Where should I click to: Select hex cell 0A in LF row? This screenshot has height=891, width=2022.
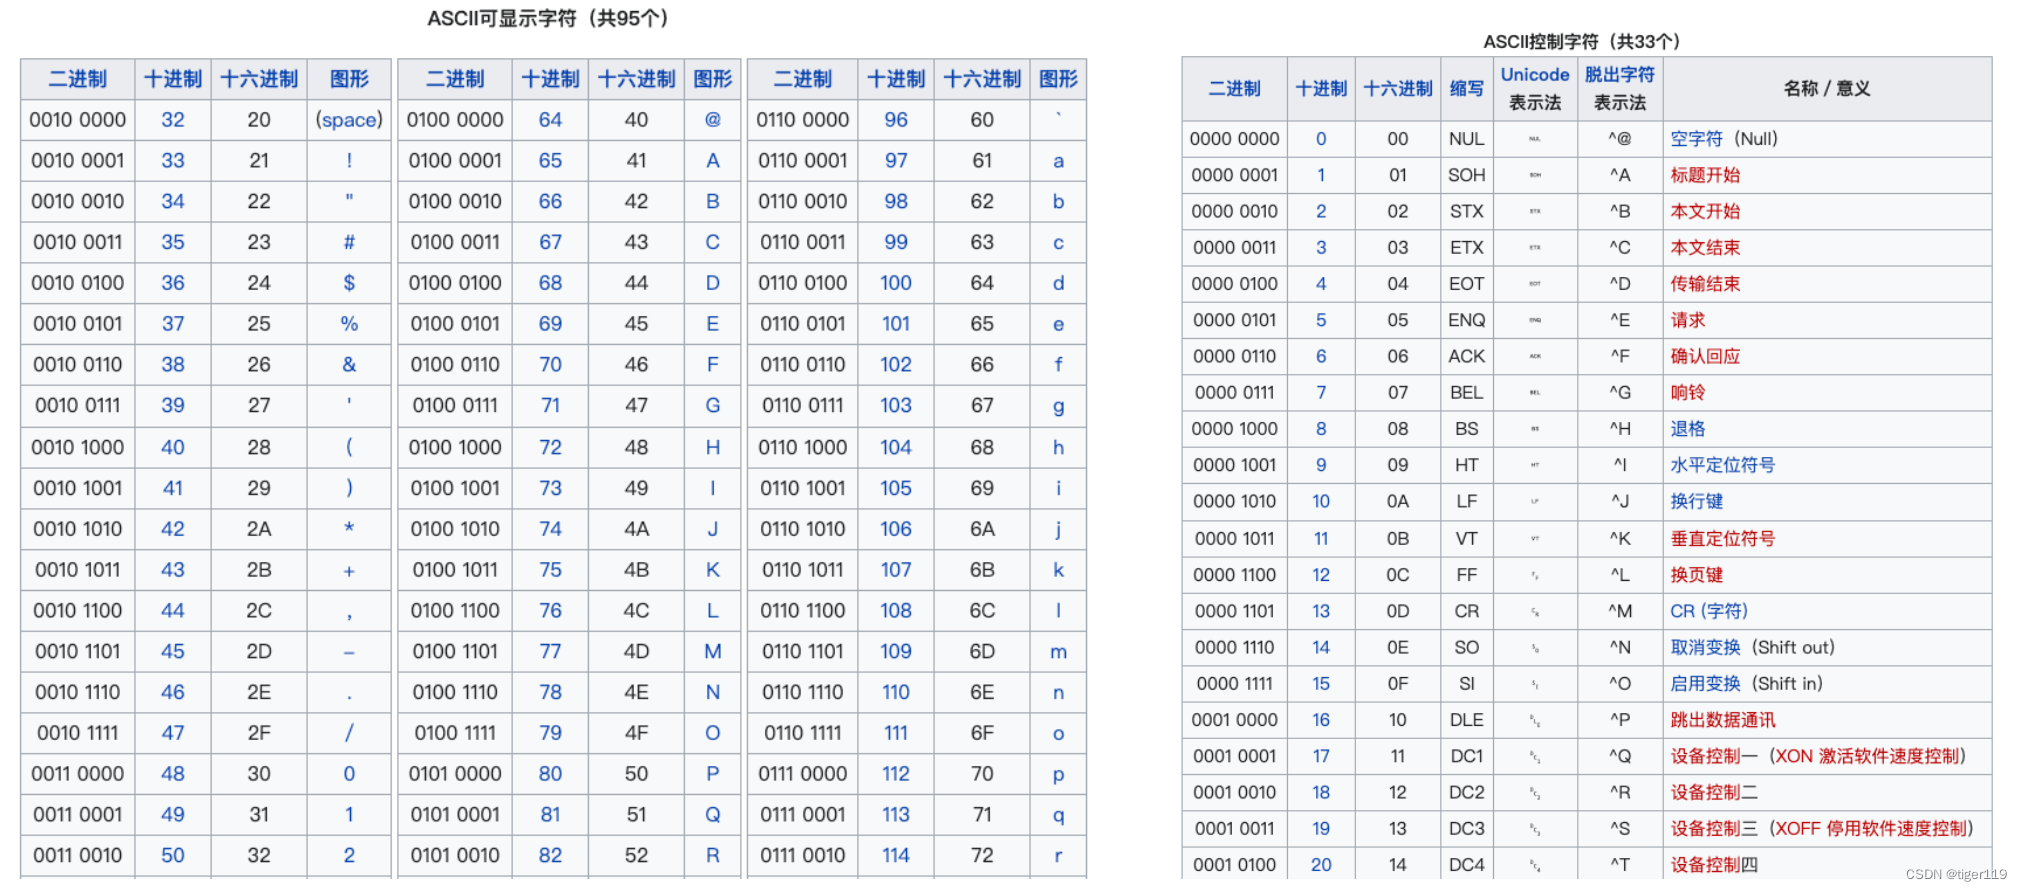tap(1398, 501)
